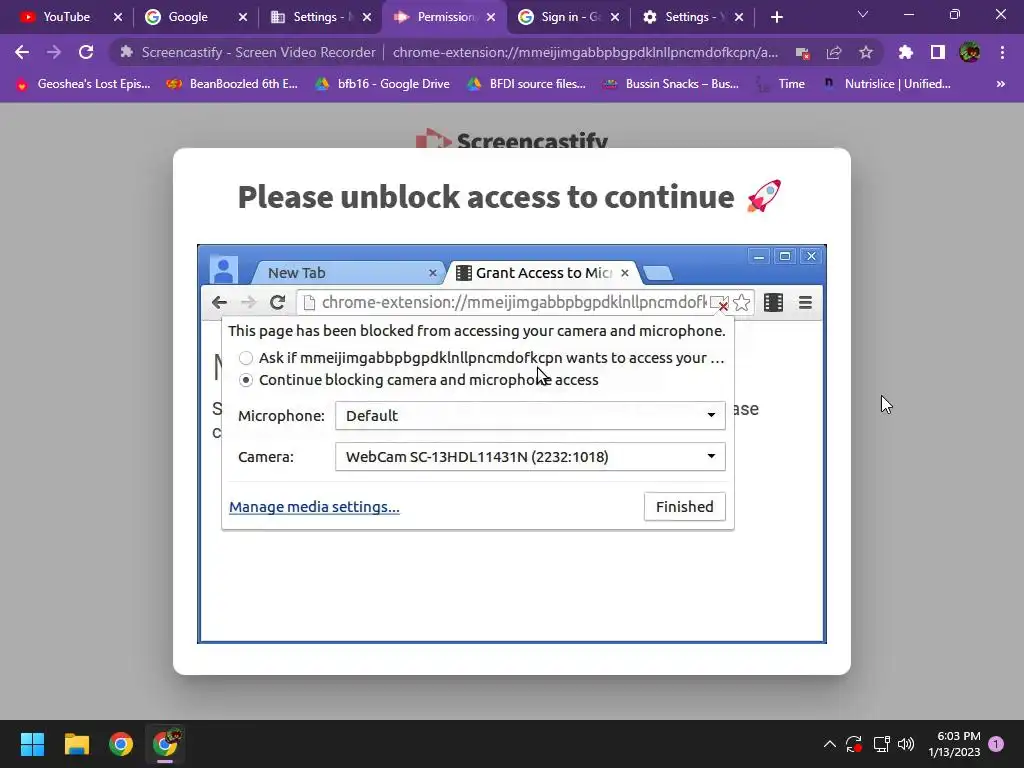This screenshot has height=768, width=1024.
Task: Open the clock and date panel
Action: point(954,744)
